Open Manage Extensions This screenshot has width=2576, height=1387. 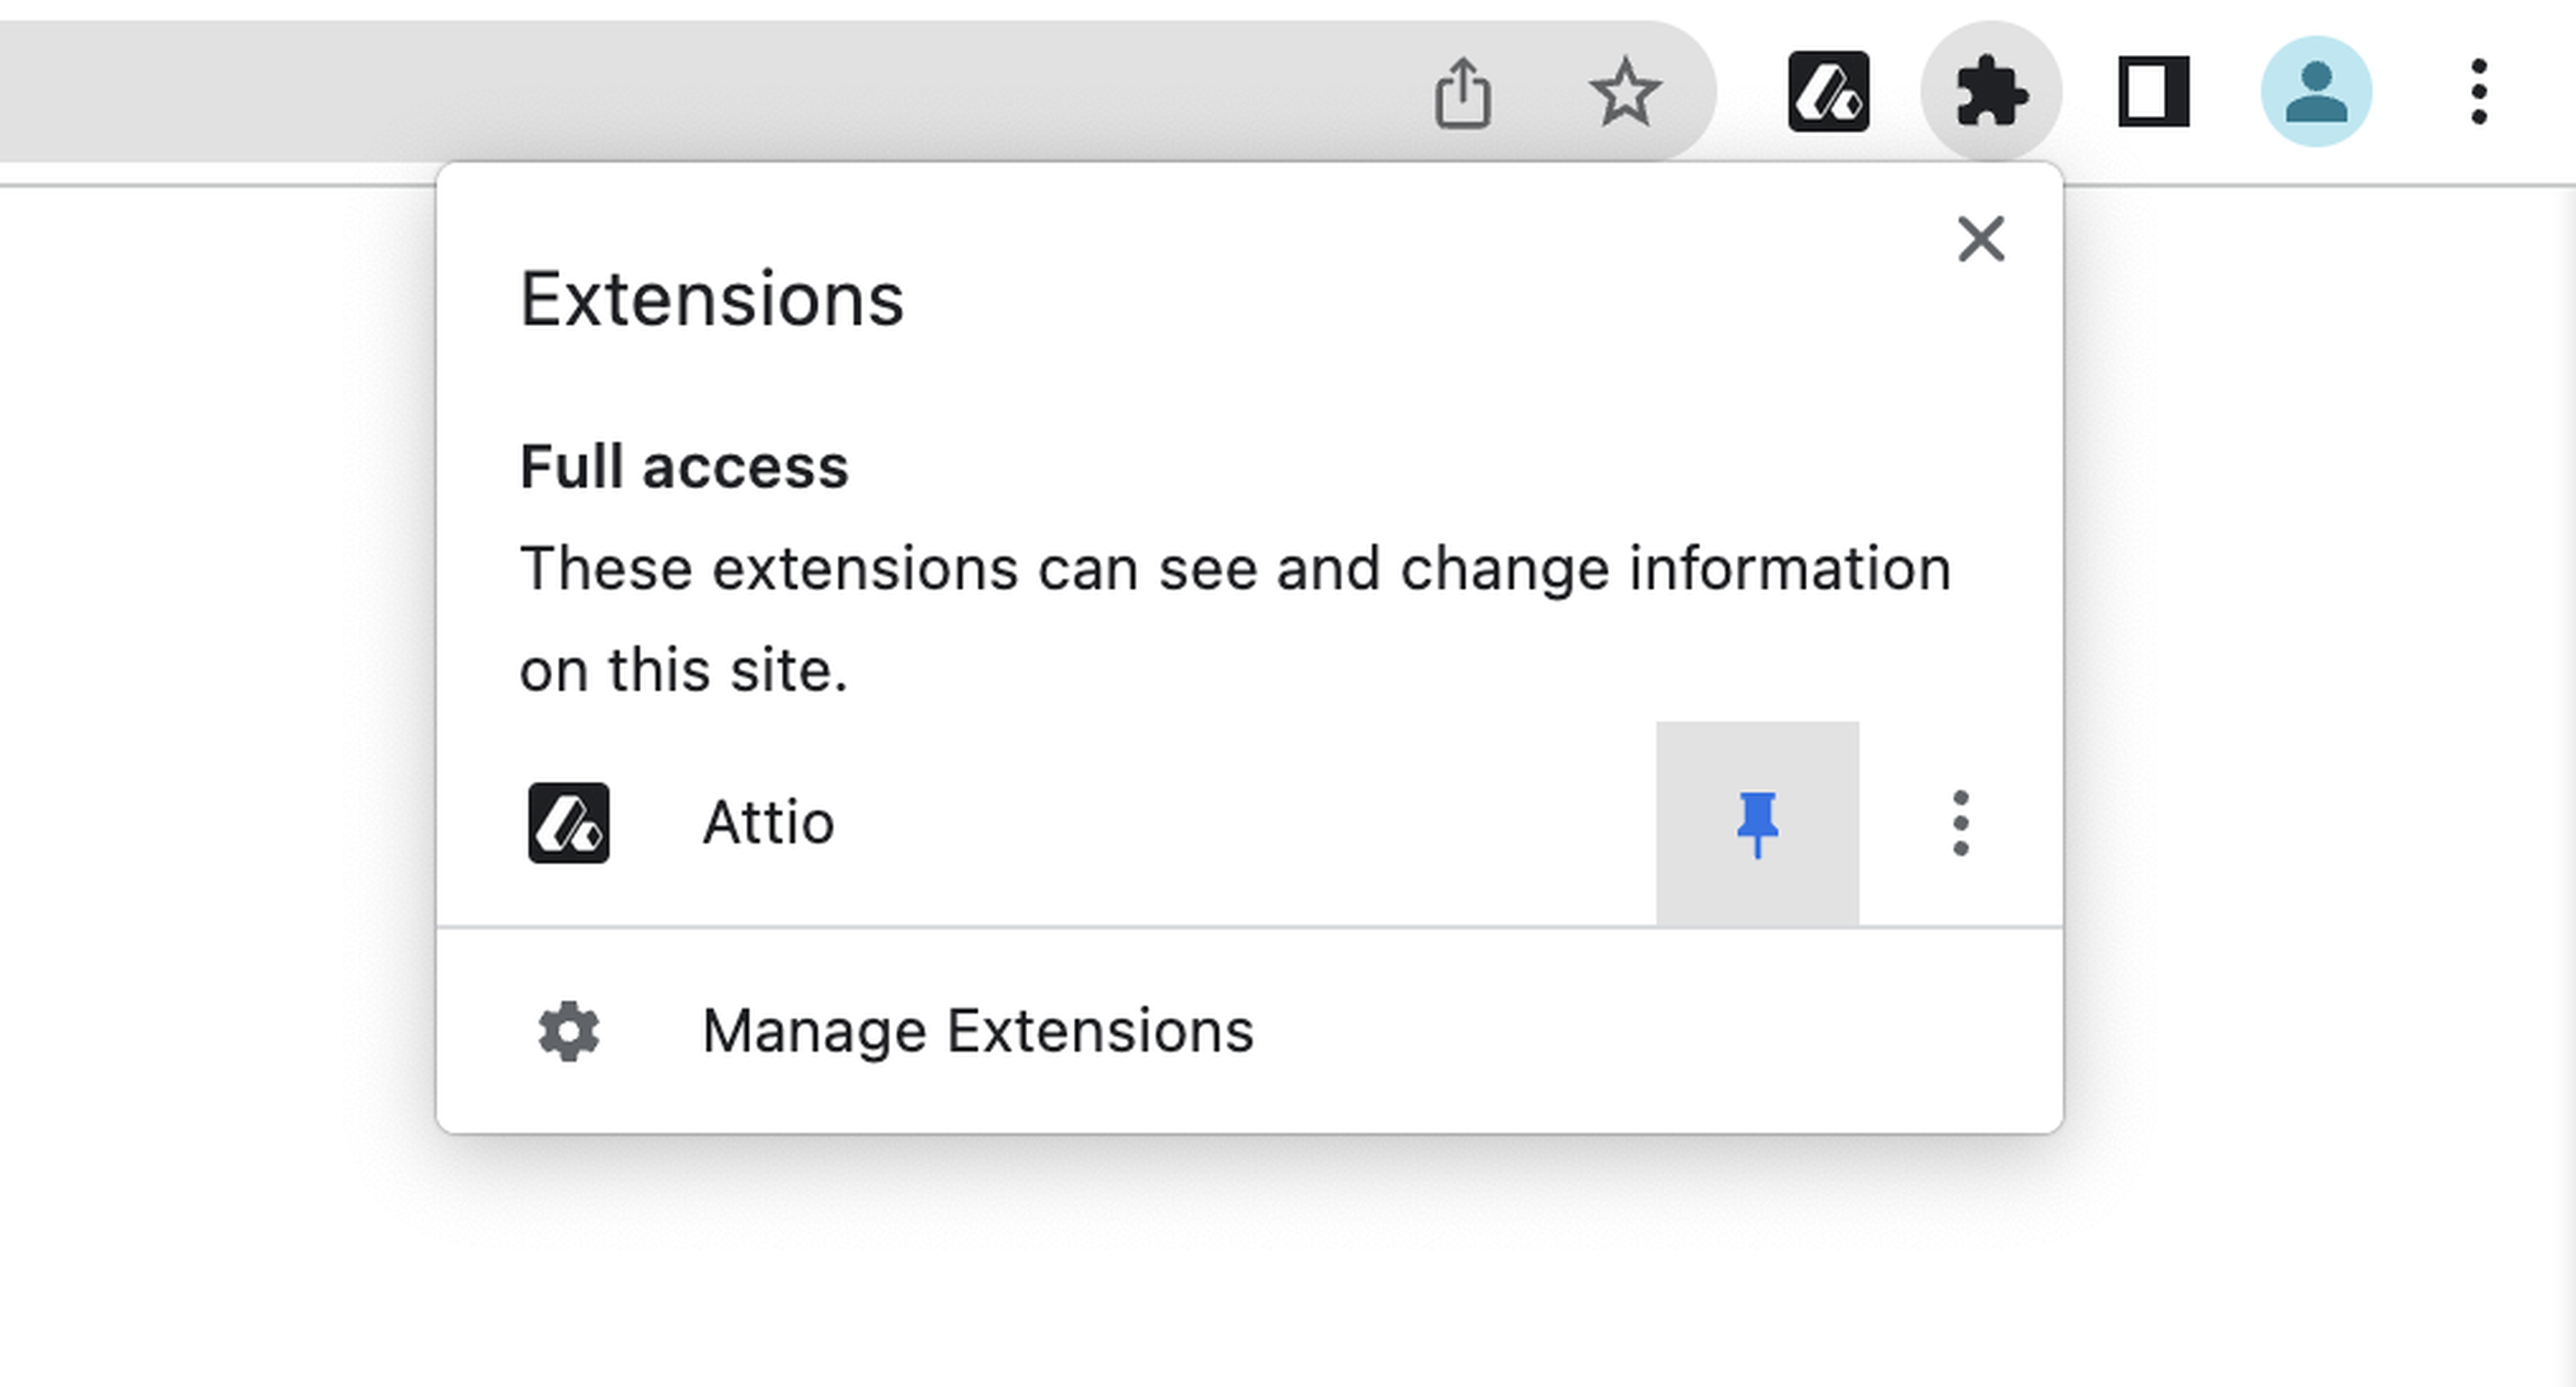tap(977, 1031)
